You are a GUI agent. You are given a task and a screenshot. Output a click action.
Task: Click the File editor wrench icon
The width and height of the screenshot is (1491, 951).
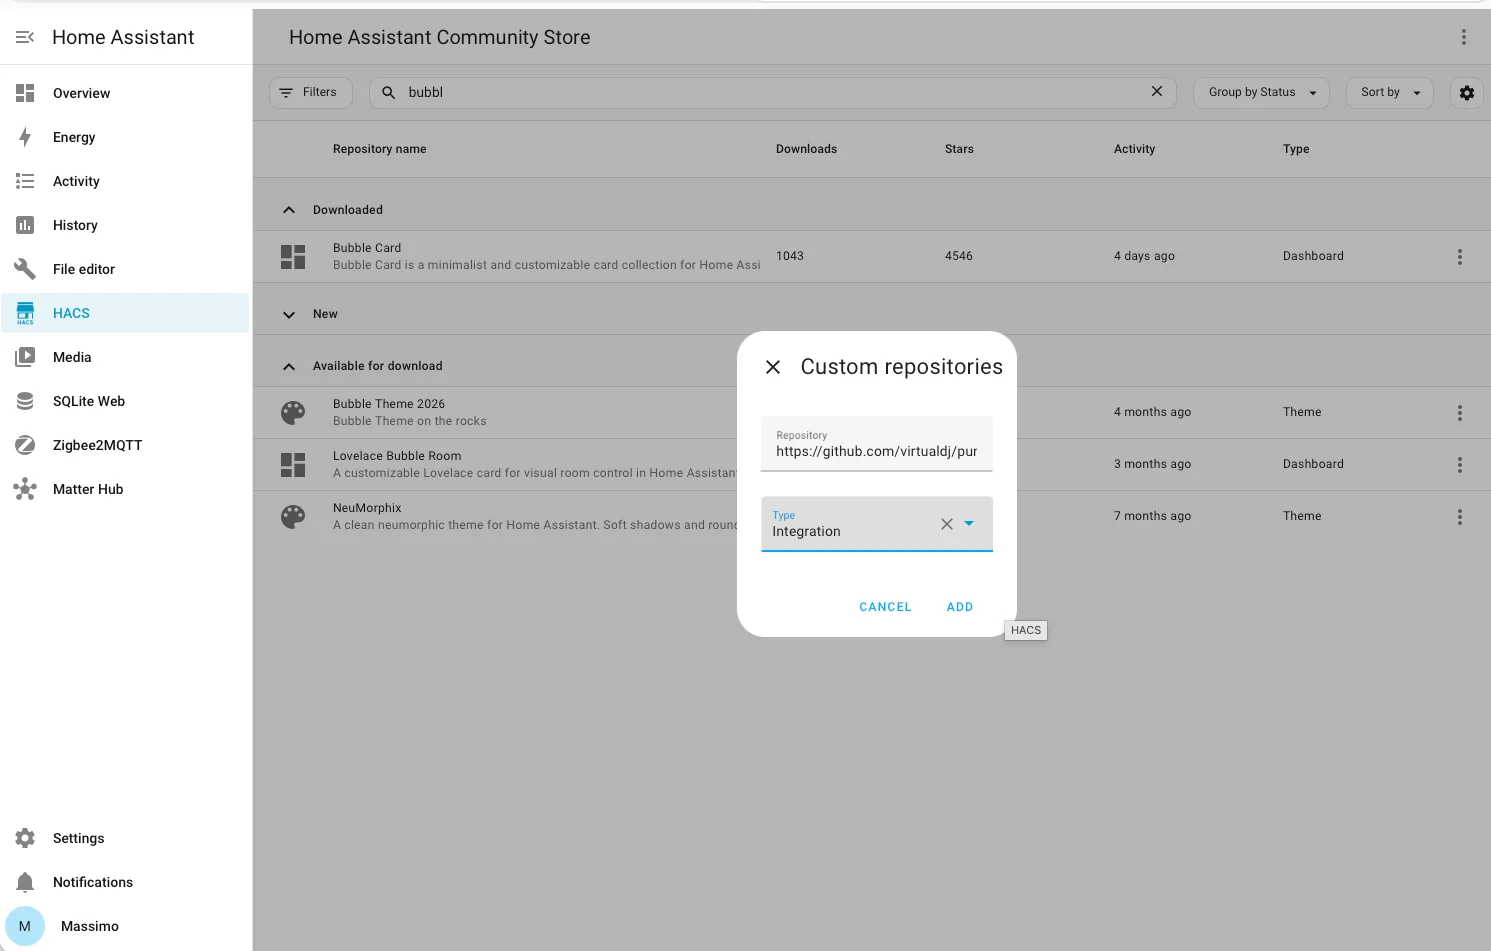click(25, 269)
